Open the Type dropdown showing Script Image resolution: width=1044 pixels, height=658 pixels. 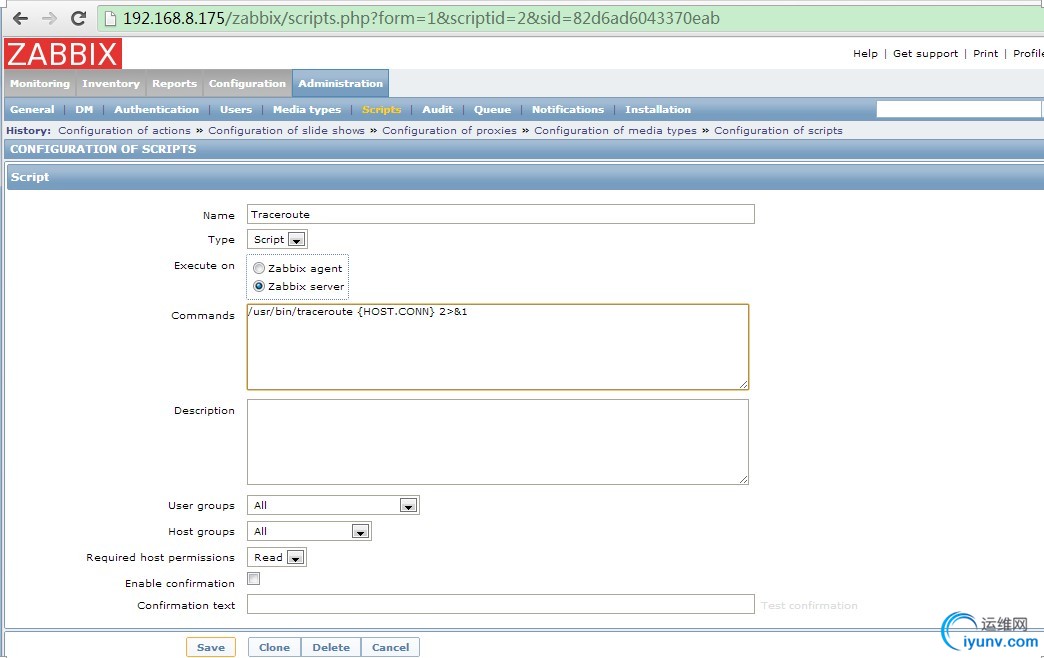[x=277, y=239]
